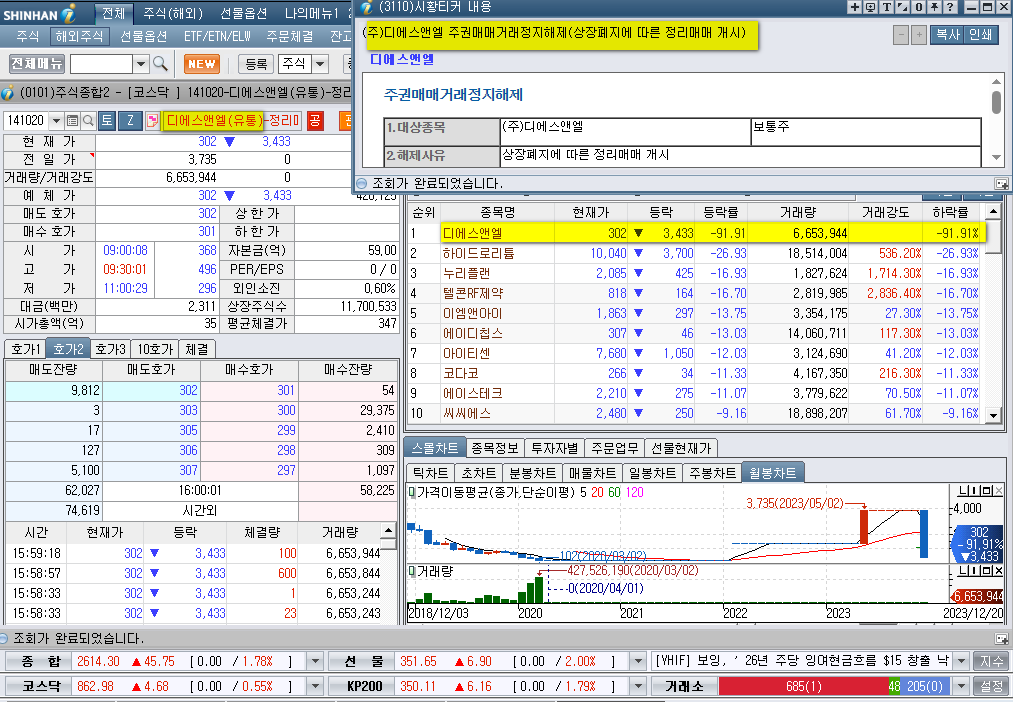Switch to the 투자자별 tab
Image resolution: width=1013 pixels, height=702 pixels.
point(554,448)
